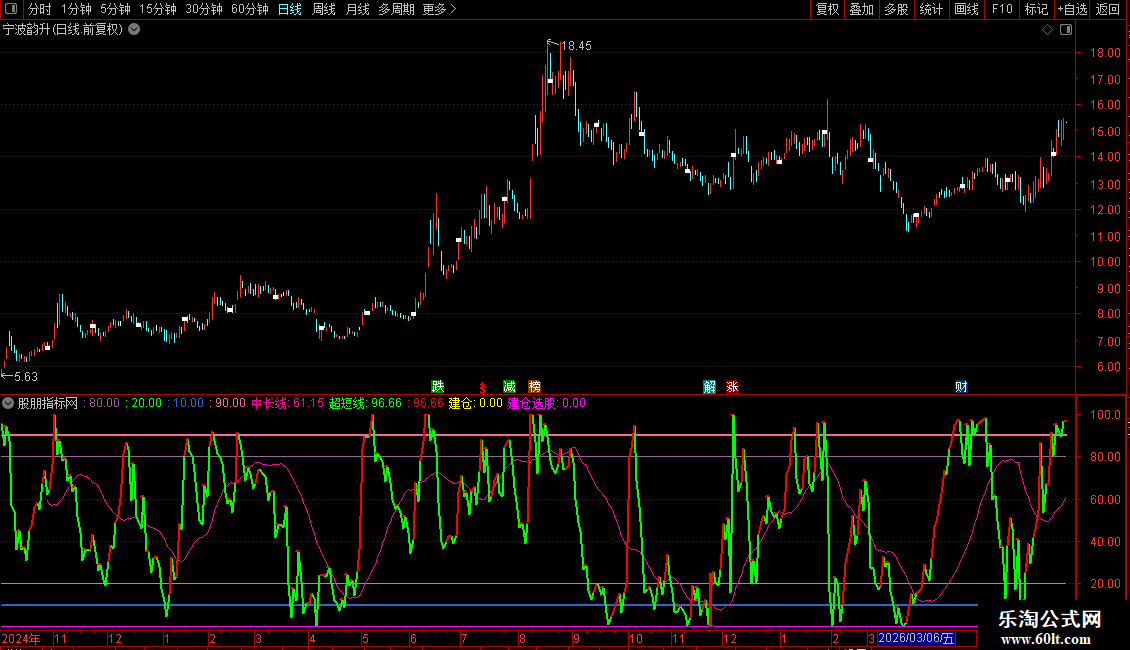This screenshot has height=650, width=1130.
Task: Activate the 画线 drawing tools
Action: [x=966, y=9]
